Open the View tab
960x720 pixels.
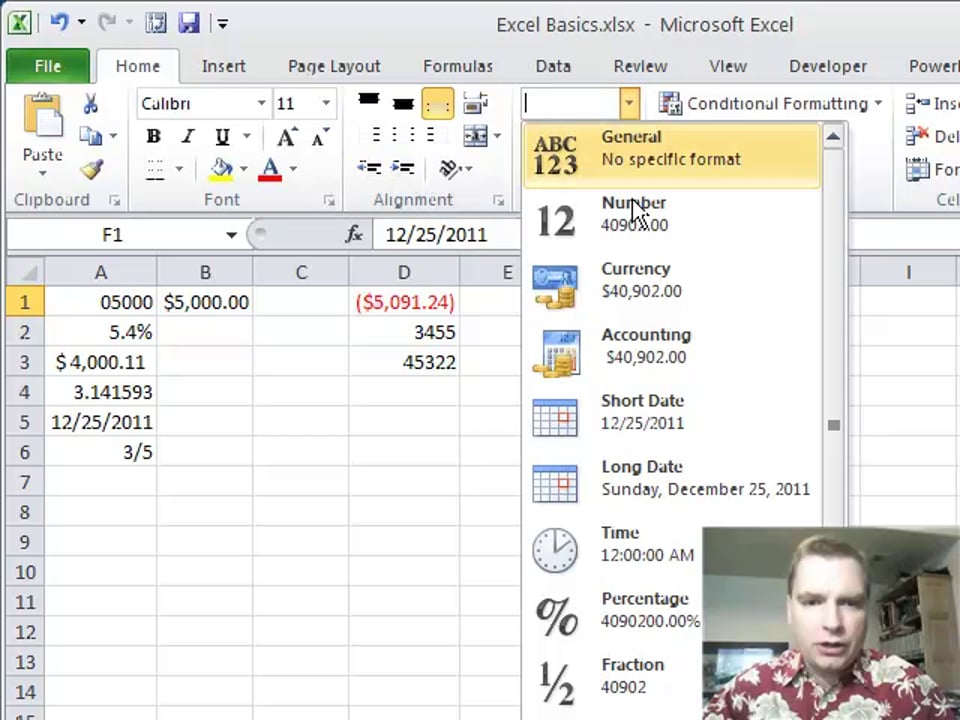[x=728, y=66]
